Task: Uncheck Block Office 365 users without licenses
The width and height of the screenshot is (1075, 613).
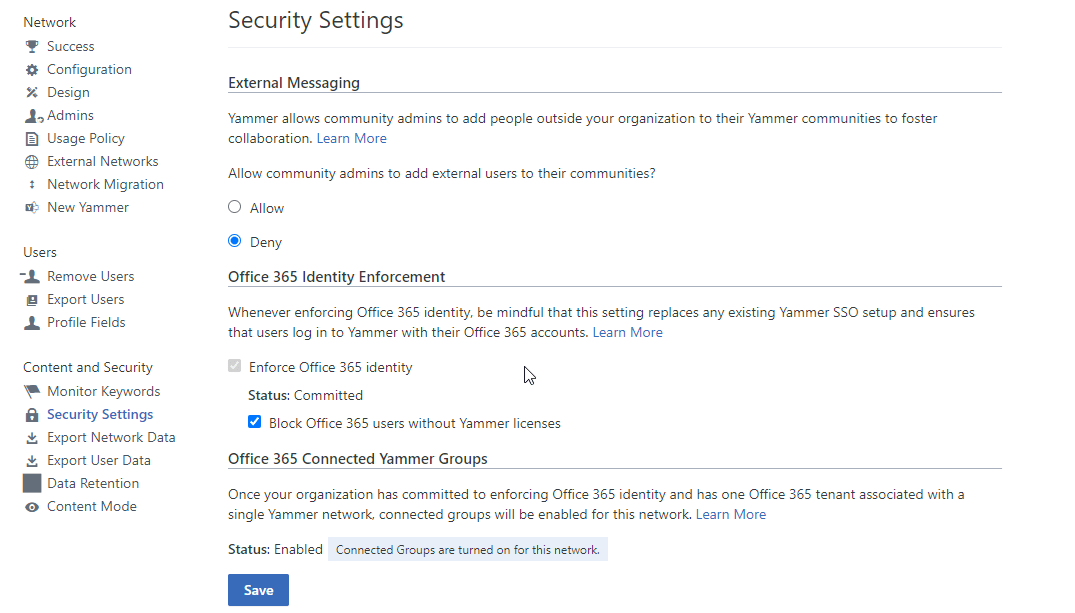Action: click(255, 422)
